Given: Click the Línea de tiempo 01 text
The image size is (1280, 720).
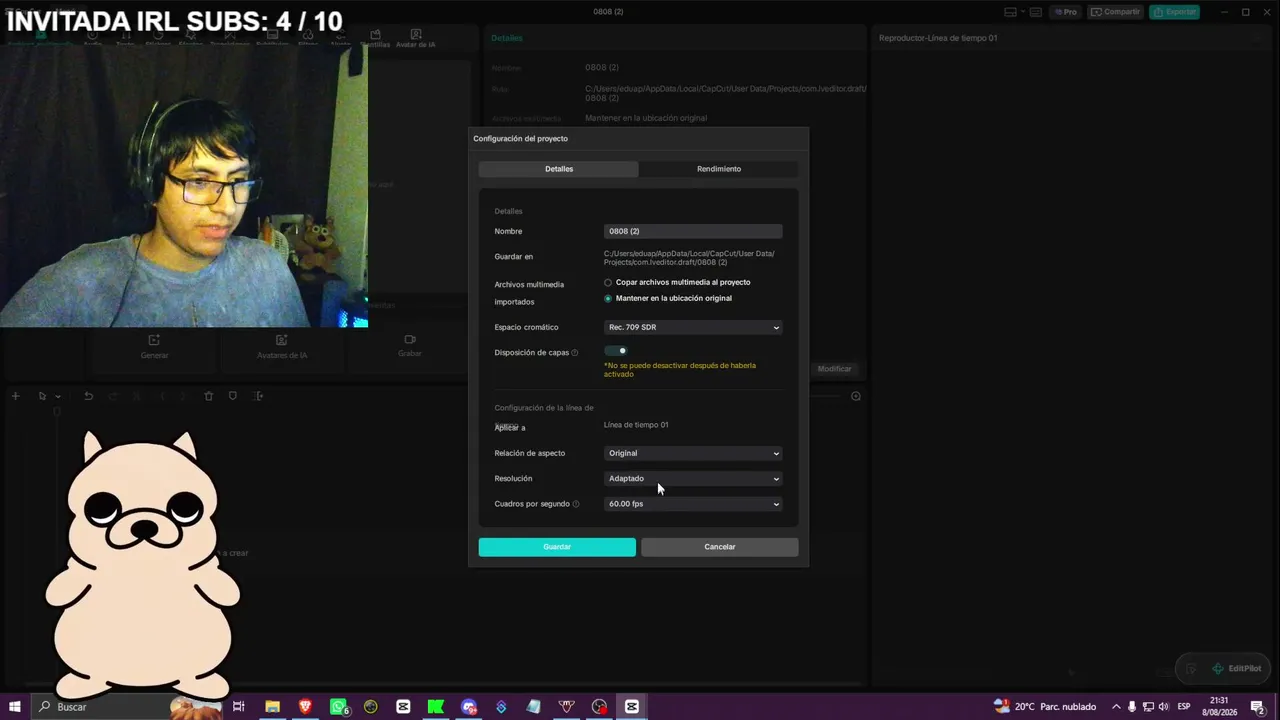Looking at the screenshot, I should click(636, 425).
